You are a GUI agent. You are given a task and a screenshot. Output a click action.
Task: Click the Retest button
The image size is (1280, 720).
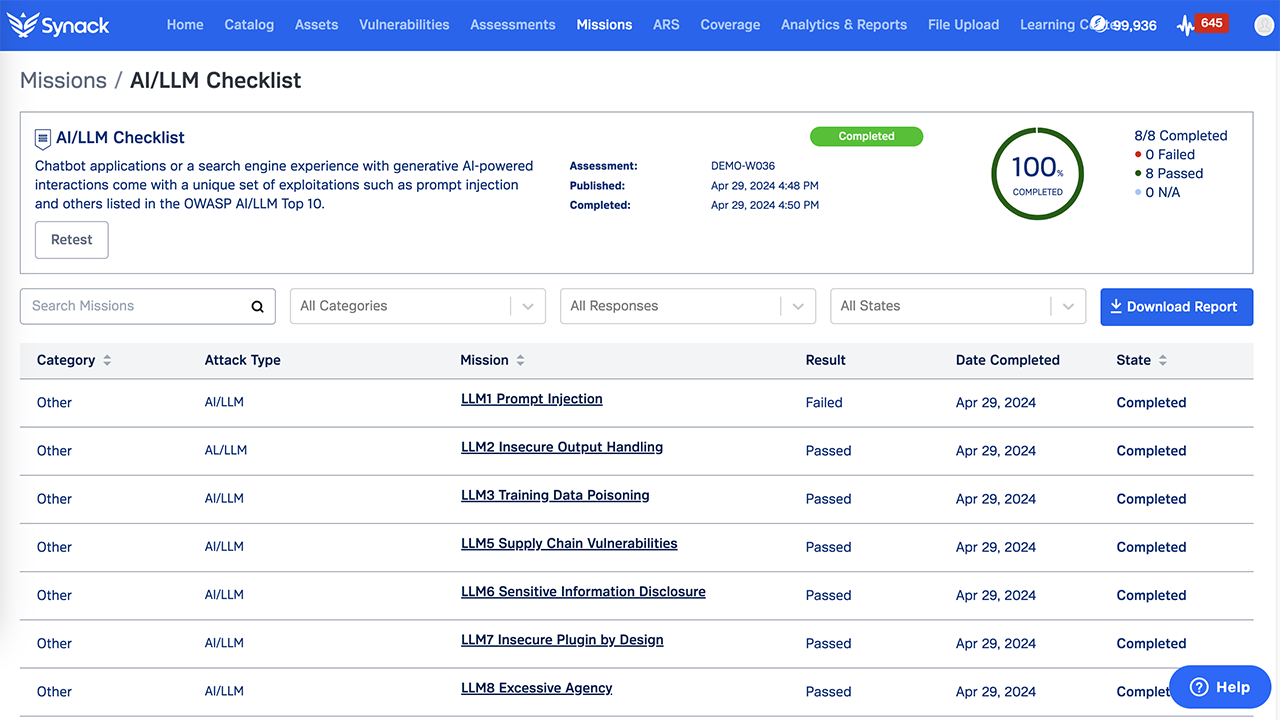coord(72,240)
